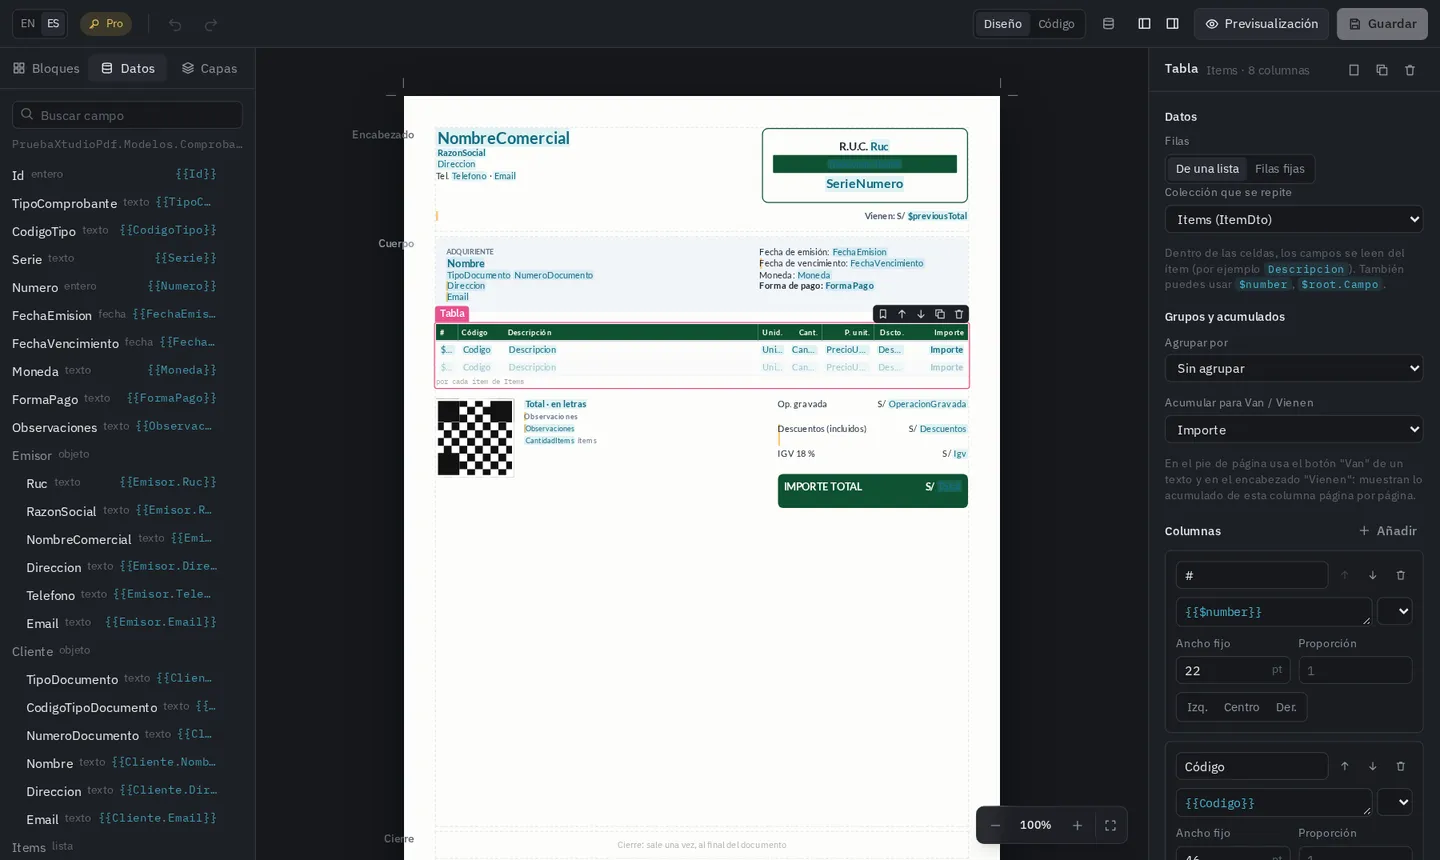Screen dimensions: 1440x860
Task: Switch to the Código view tab
Action: tap(1056, 24)
